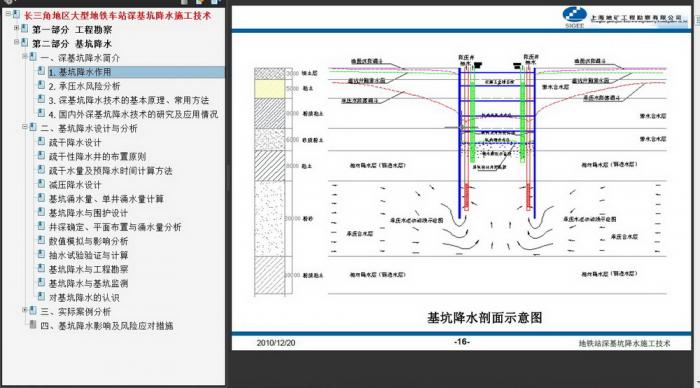Click the dewatering cross-section diagram
This screenshot has height=388, width=700.
460,175
